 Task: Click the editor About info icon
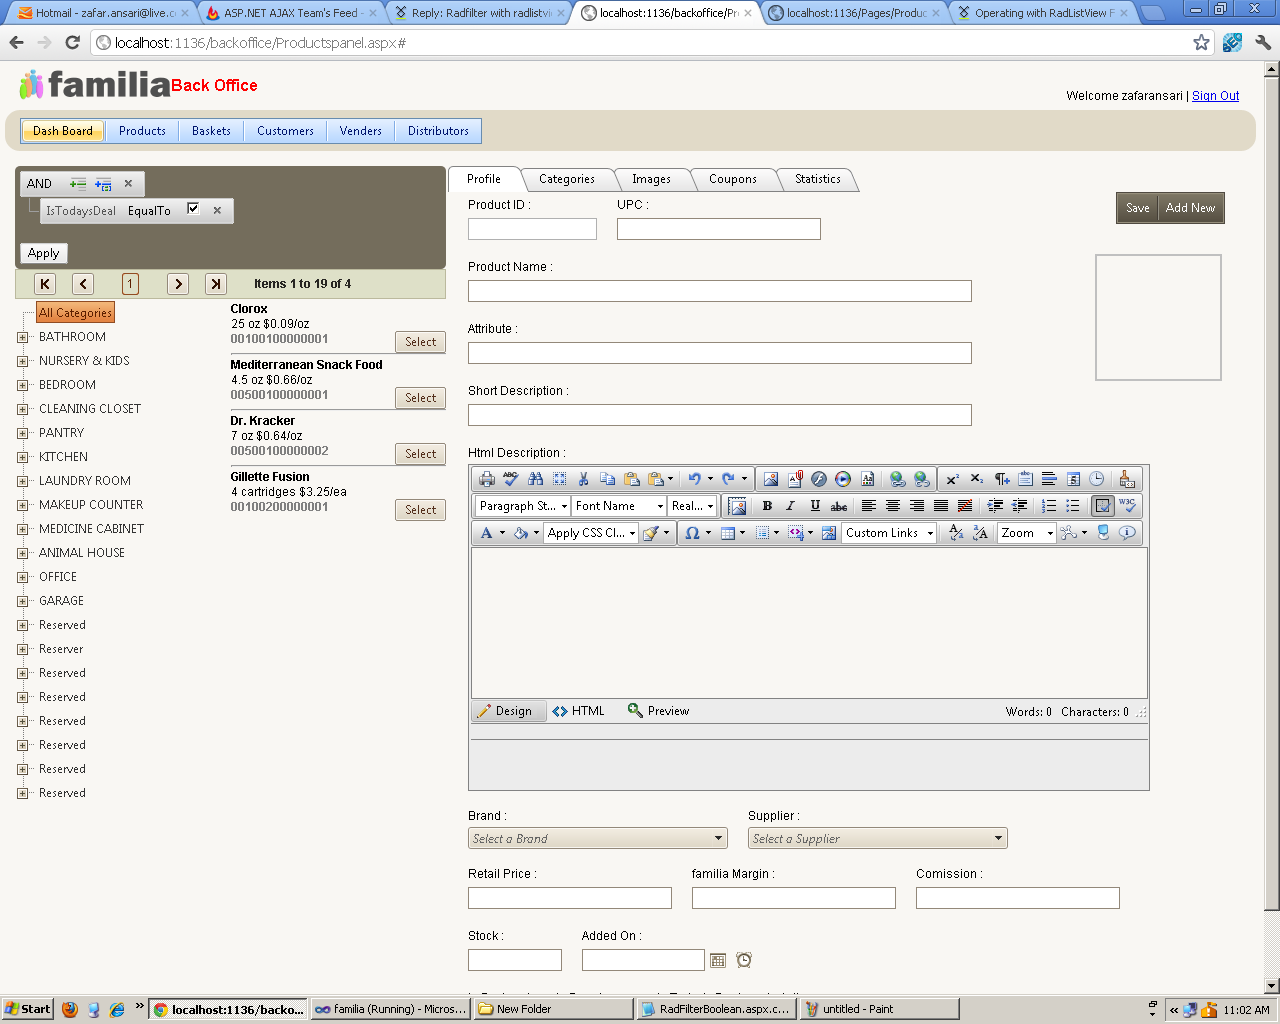point(1127,533)
